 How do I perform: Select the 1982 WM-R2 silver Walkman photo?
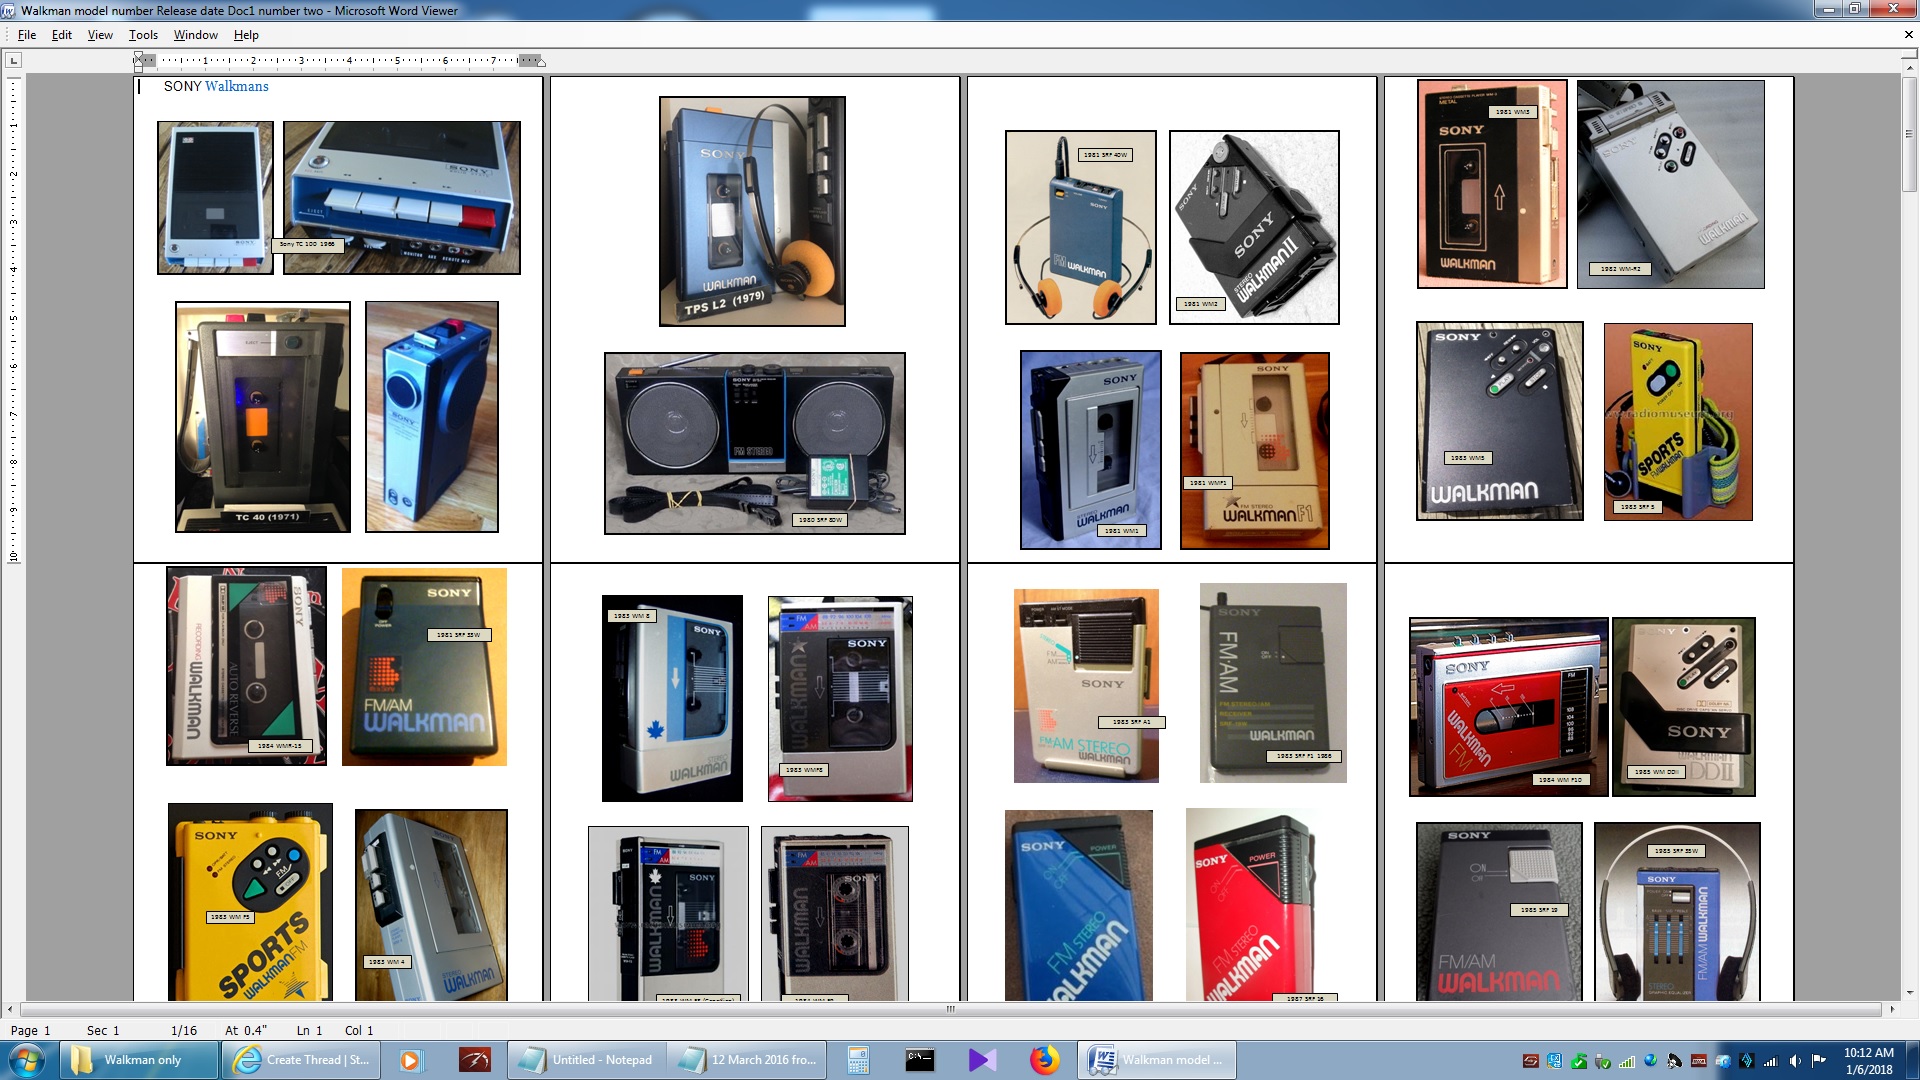(1670, 184)
